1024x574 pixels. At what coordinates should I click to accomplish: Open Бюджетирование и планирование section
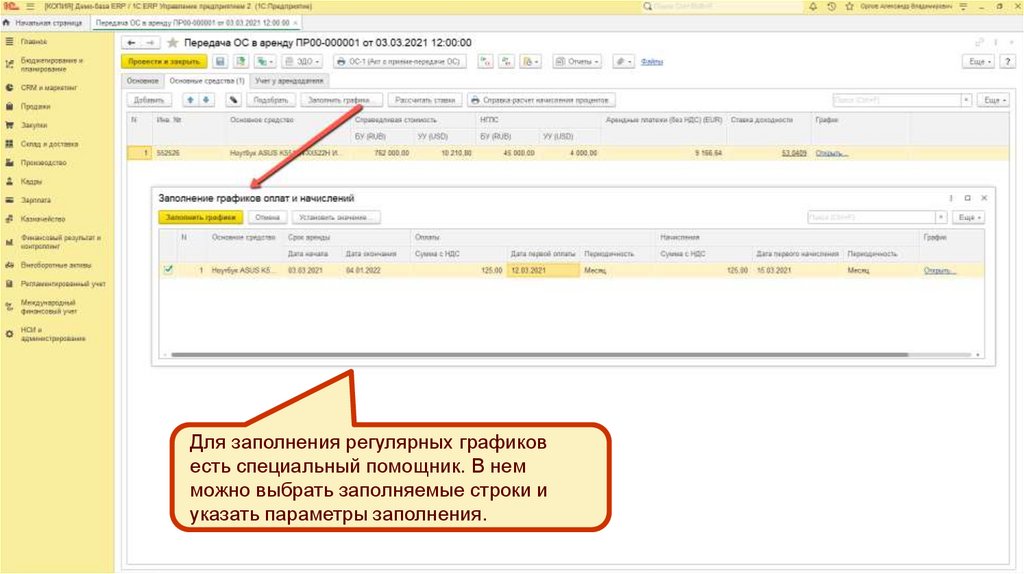tap(51, 65)
